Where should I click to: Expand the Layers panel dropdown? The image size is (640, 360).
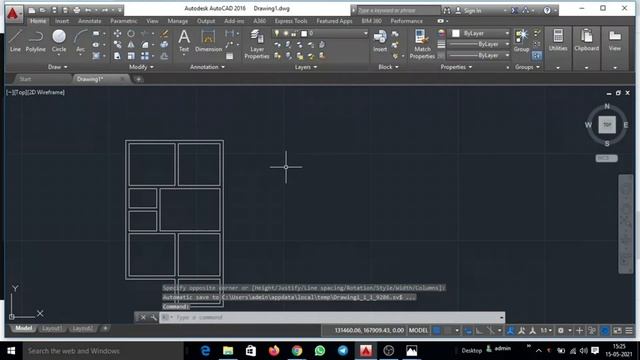[x=306, y=67]
